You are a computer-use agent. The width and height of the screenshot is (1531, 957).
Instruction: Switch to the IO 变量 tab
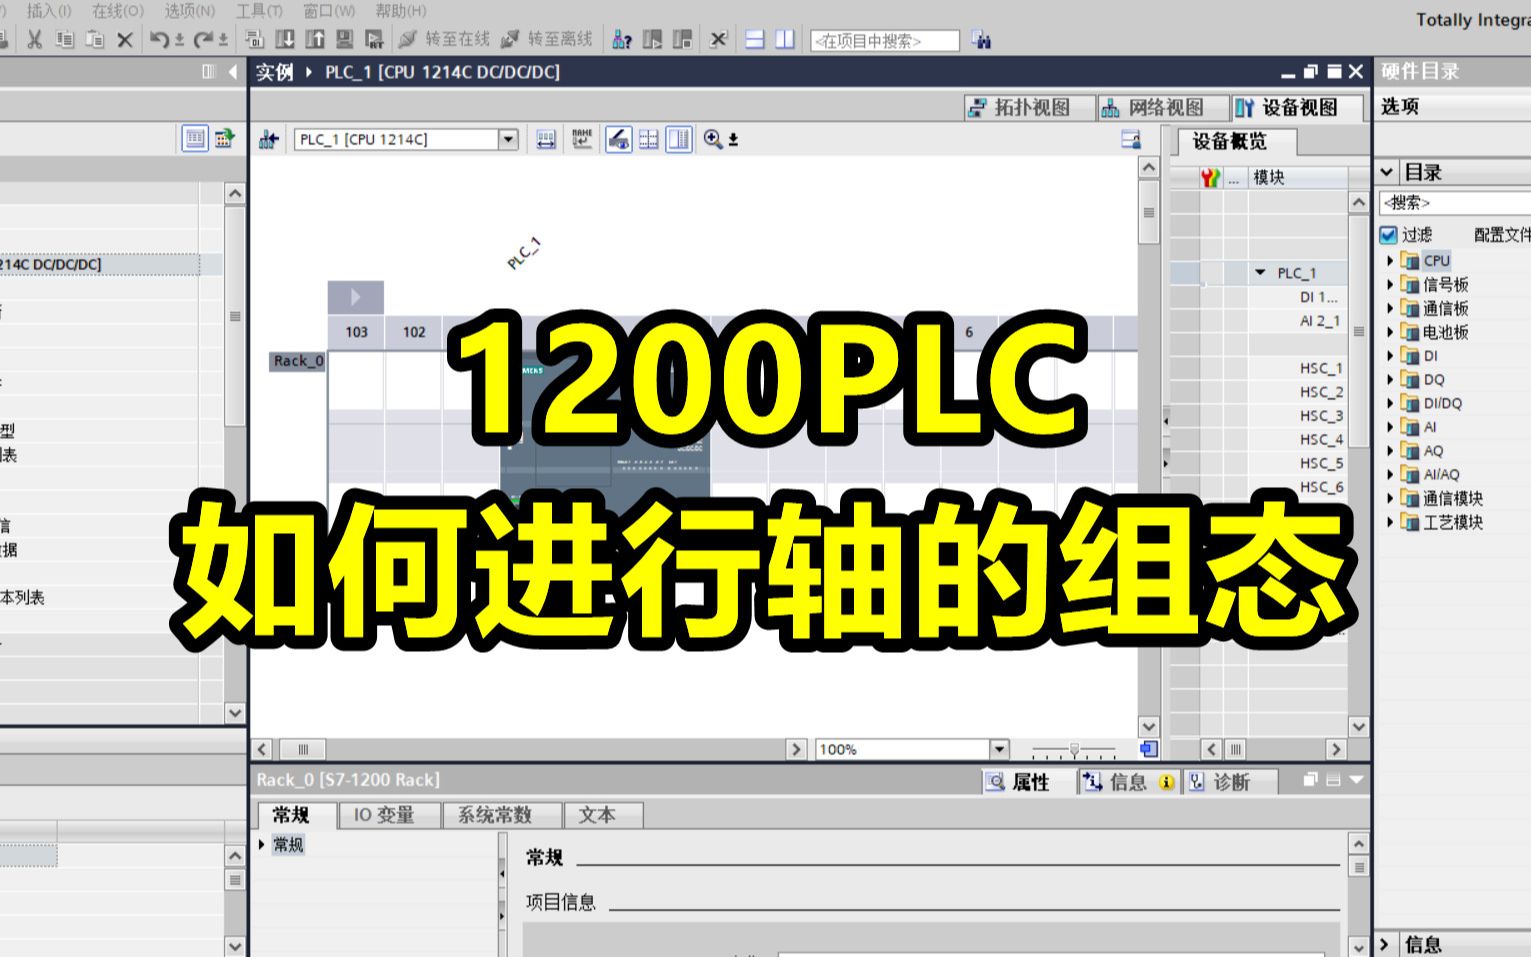[x=390, y=815]
